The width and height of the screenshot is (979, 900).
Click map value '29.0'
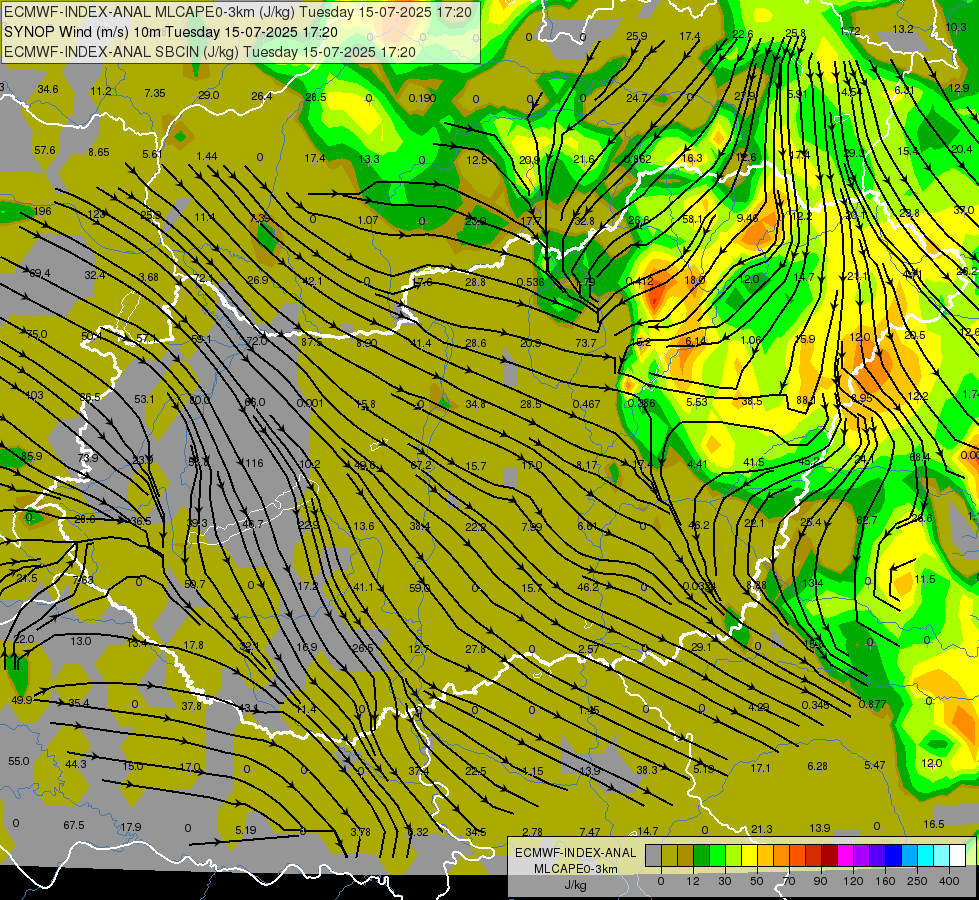209,95
